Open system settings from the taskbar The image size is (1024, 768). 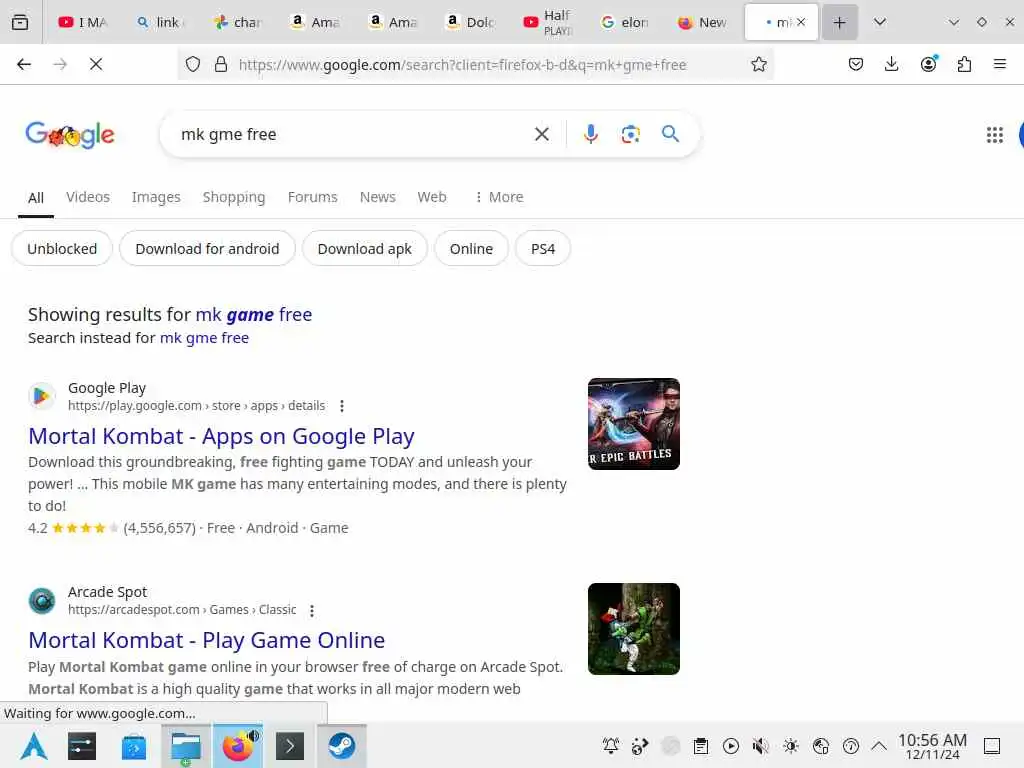coord(82,745)
